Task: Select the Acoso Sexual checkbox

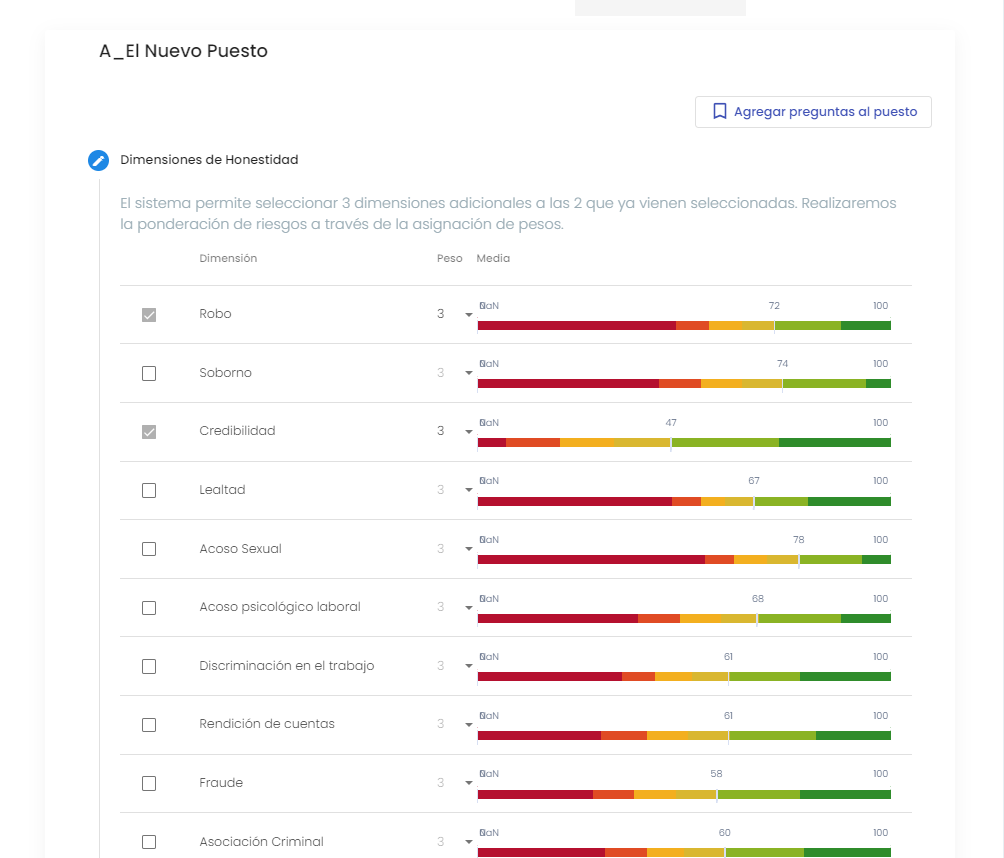Action: (149, 549)
